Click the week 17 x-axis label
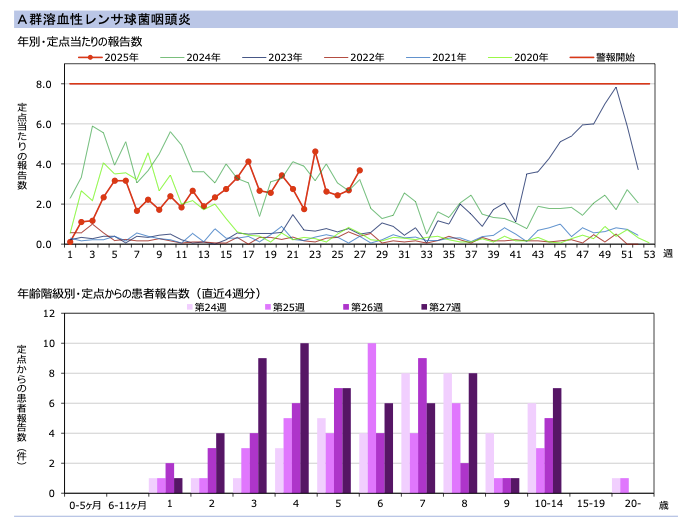The image size is (688, 517). (x=248, y=255)
